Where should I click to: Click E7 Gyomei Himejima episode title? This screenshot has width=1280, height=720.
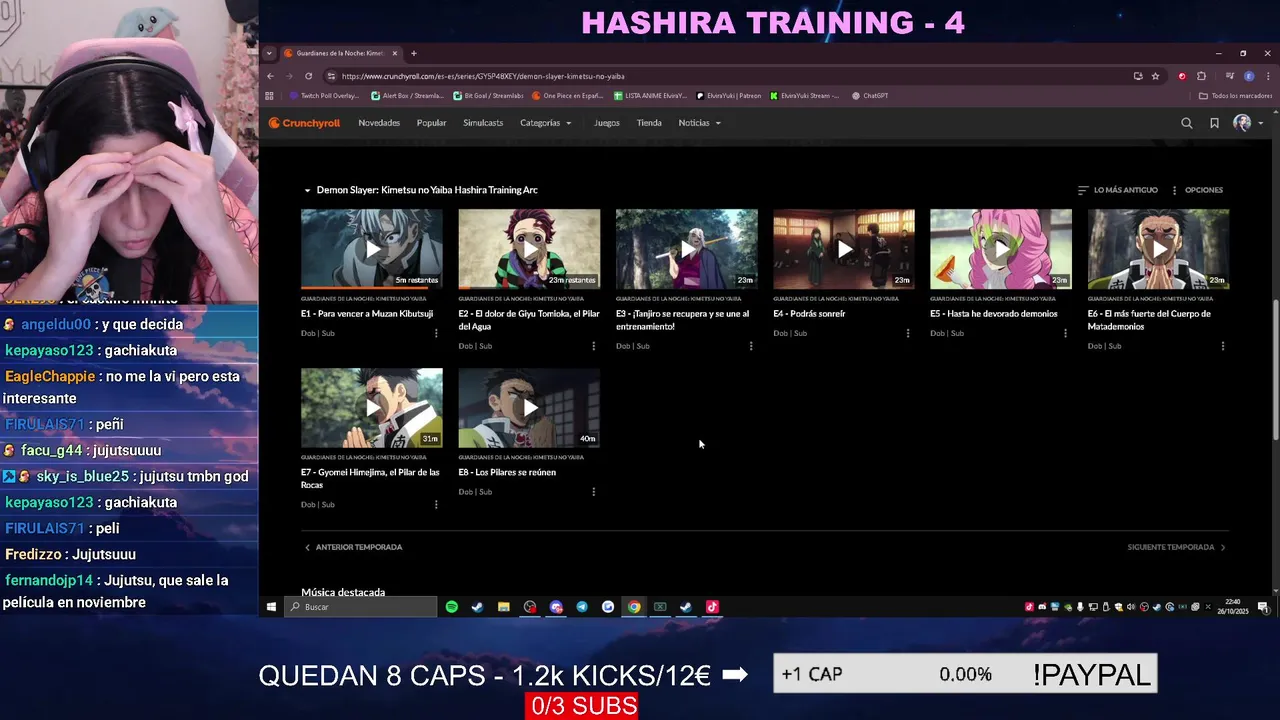click(x=370, y=479)
